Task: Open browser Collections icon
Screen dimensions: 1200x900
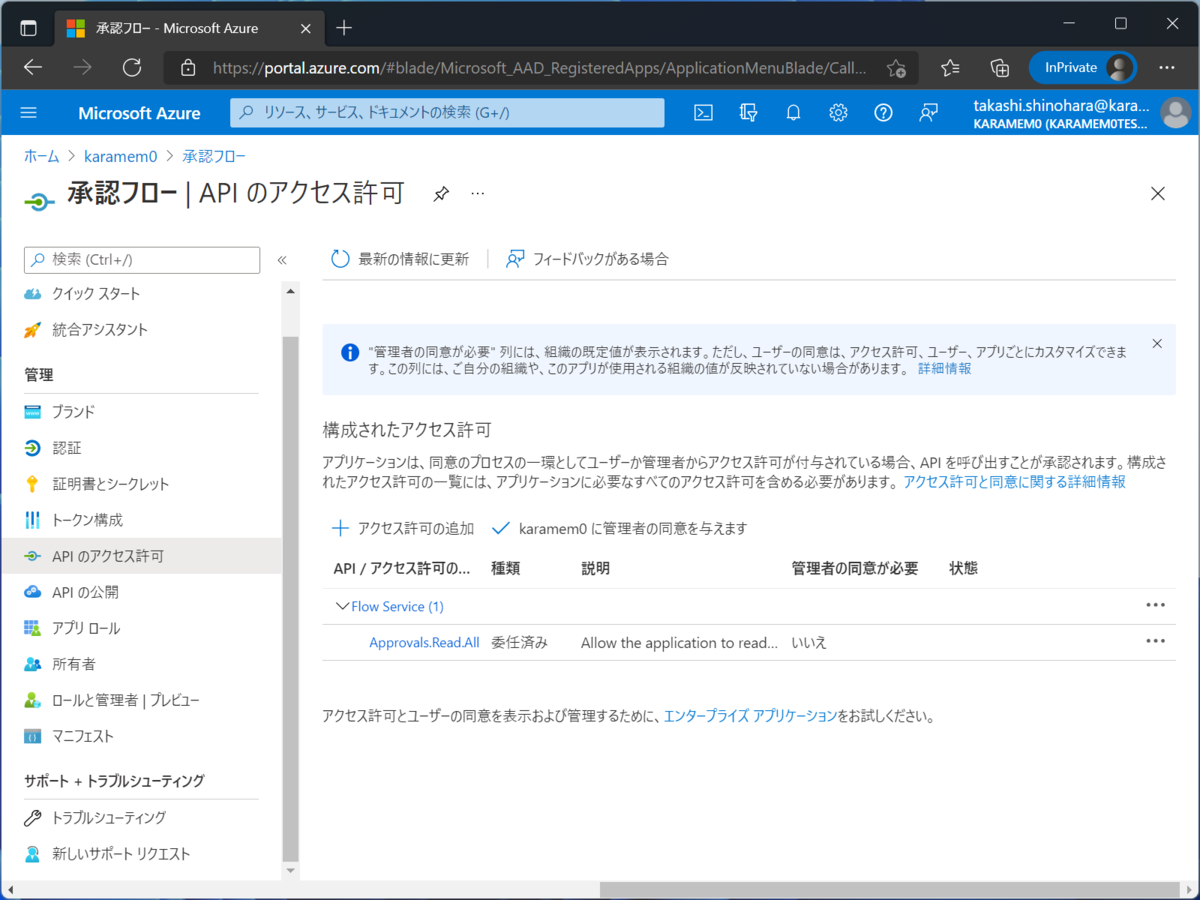Action: pos(1000,67)
